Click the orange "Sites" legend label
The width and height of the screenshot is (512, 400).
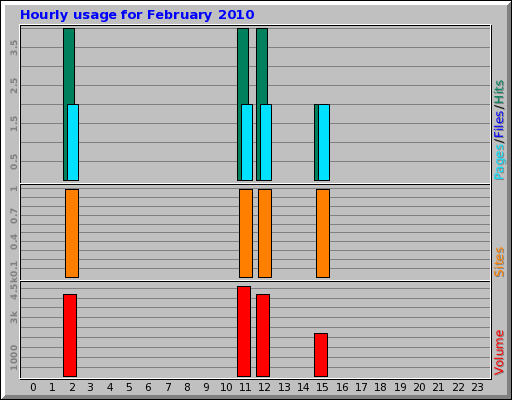[x=499, y=262]
